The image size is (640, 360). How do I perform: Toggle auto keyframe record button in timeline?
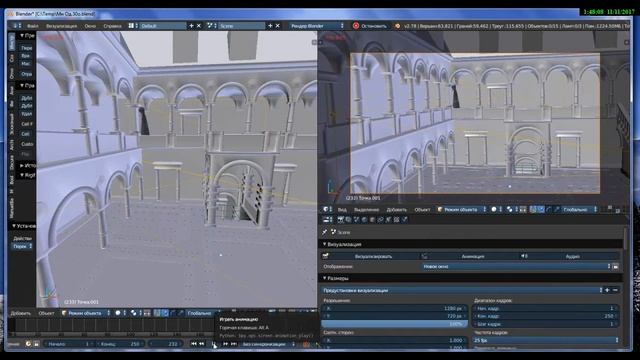coord(306,344)
